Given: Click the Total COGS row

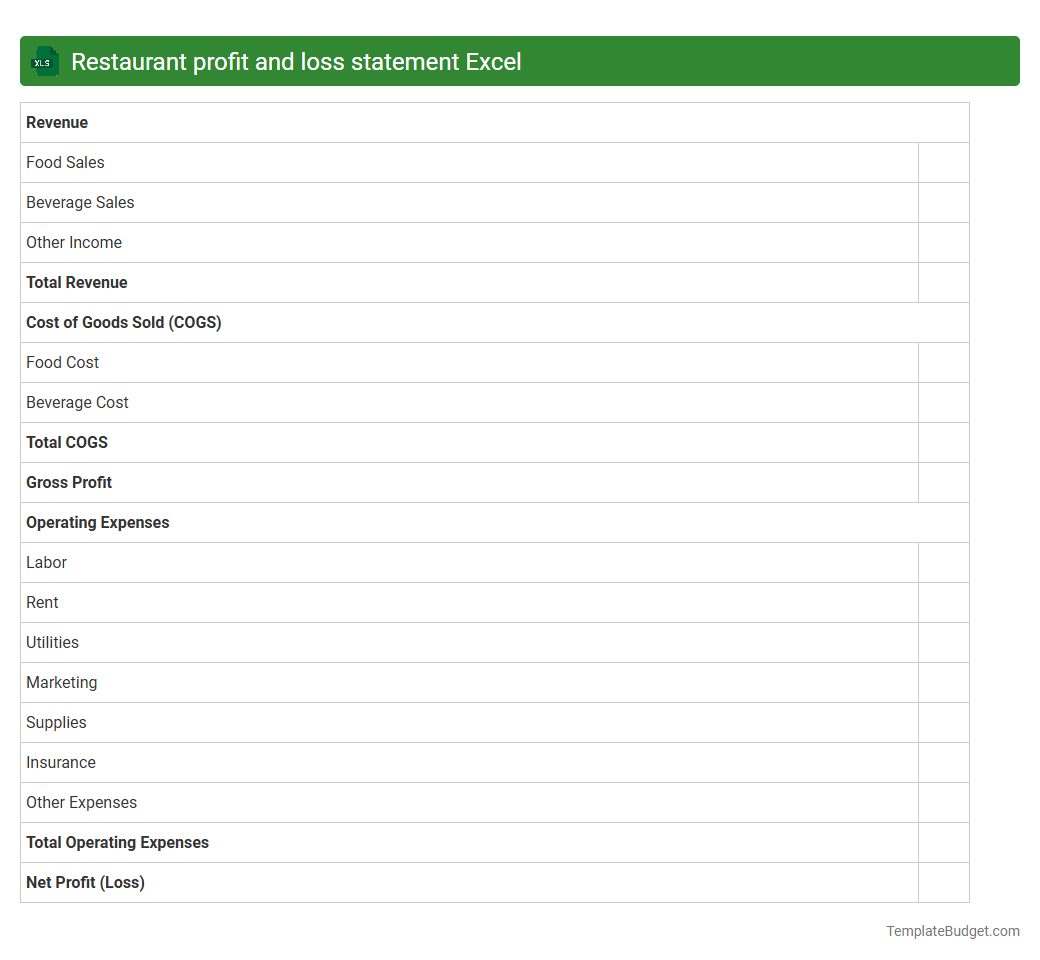Looking at the screenshot, I should point(67,442).
